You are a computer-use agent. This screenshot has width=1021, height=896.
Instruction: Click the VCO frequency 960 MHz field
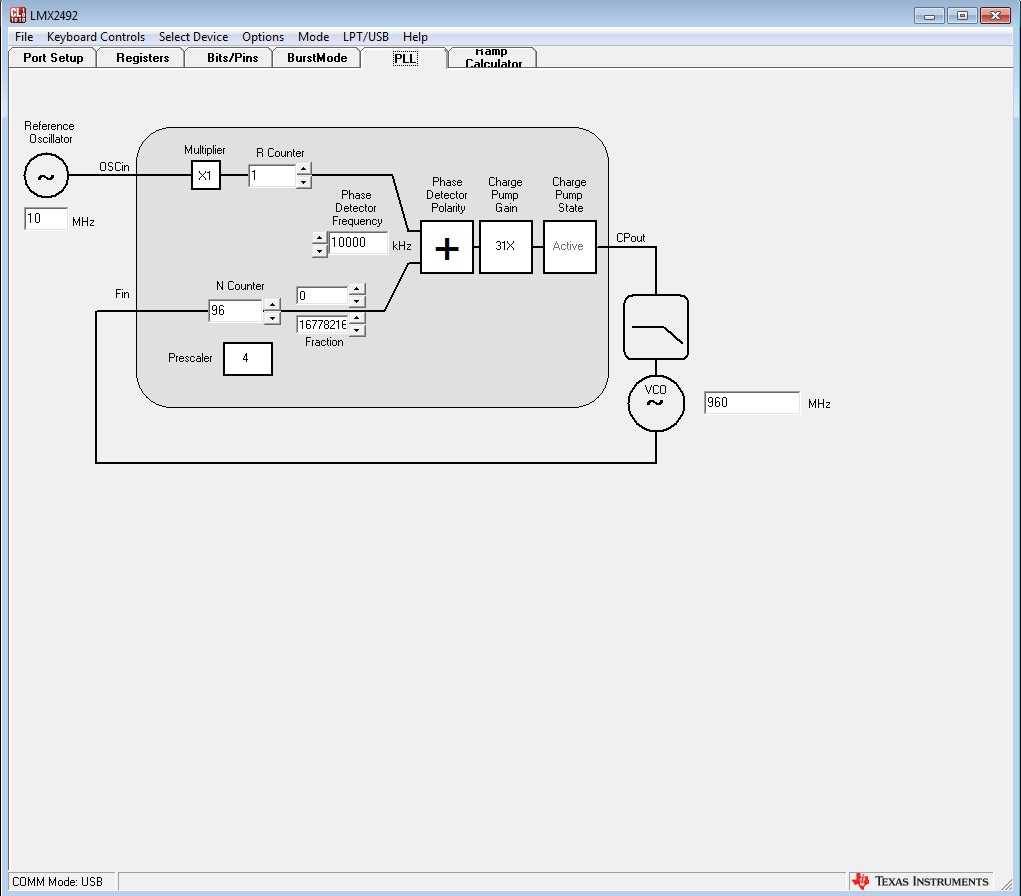(x=752, y=402)
